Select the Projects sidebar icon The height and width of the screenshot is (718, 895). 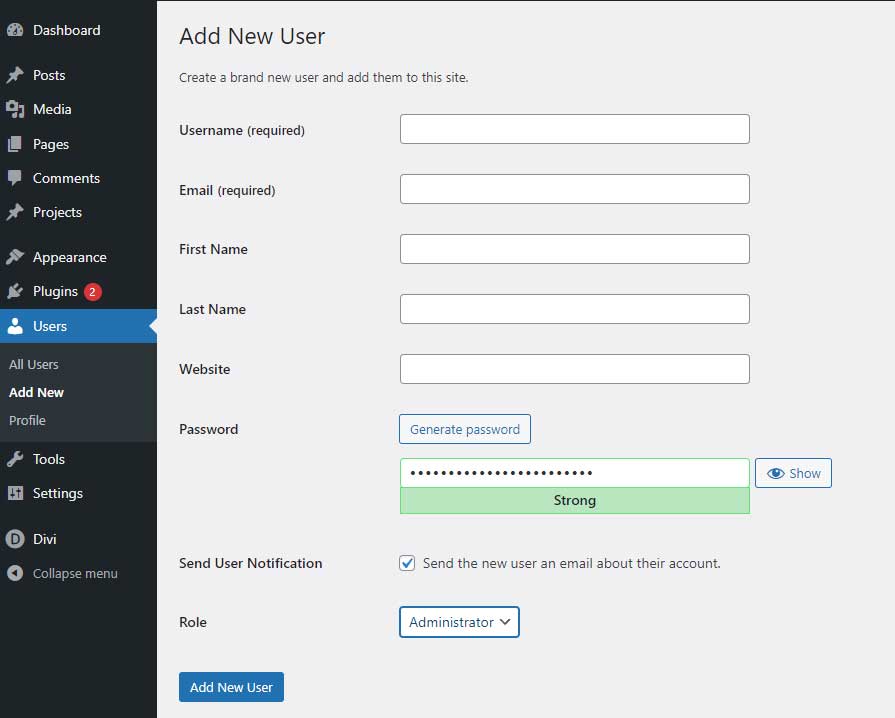(x=17, y=212)
